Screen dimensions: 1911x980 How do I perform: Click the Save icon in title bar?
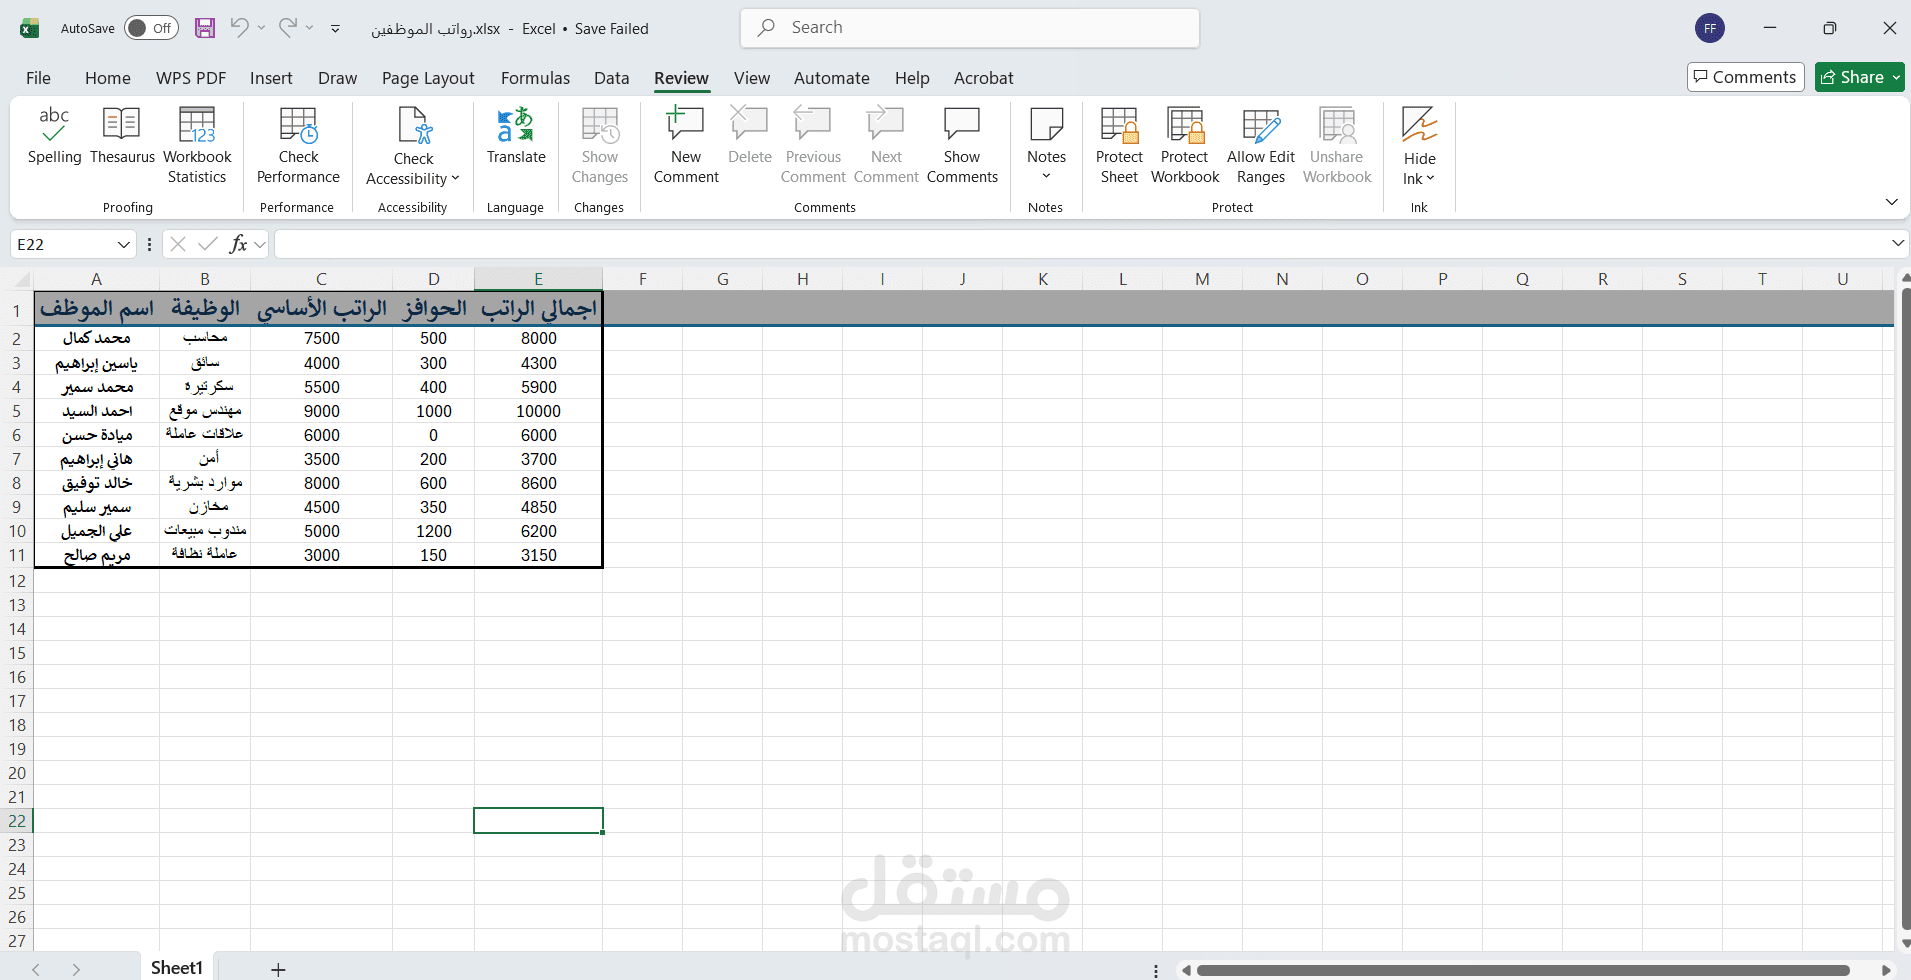[205, 28]
